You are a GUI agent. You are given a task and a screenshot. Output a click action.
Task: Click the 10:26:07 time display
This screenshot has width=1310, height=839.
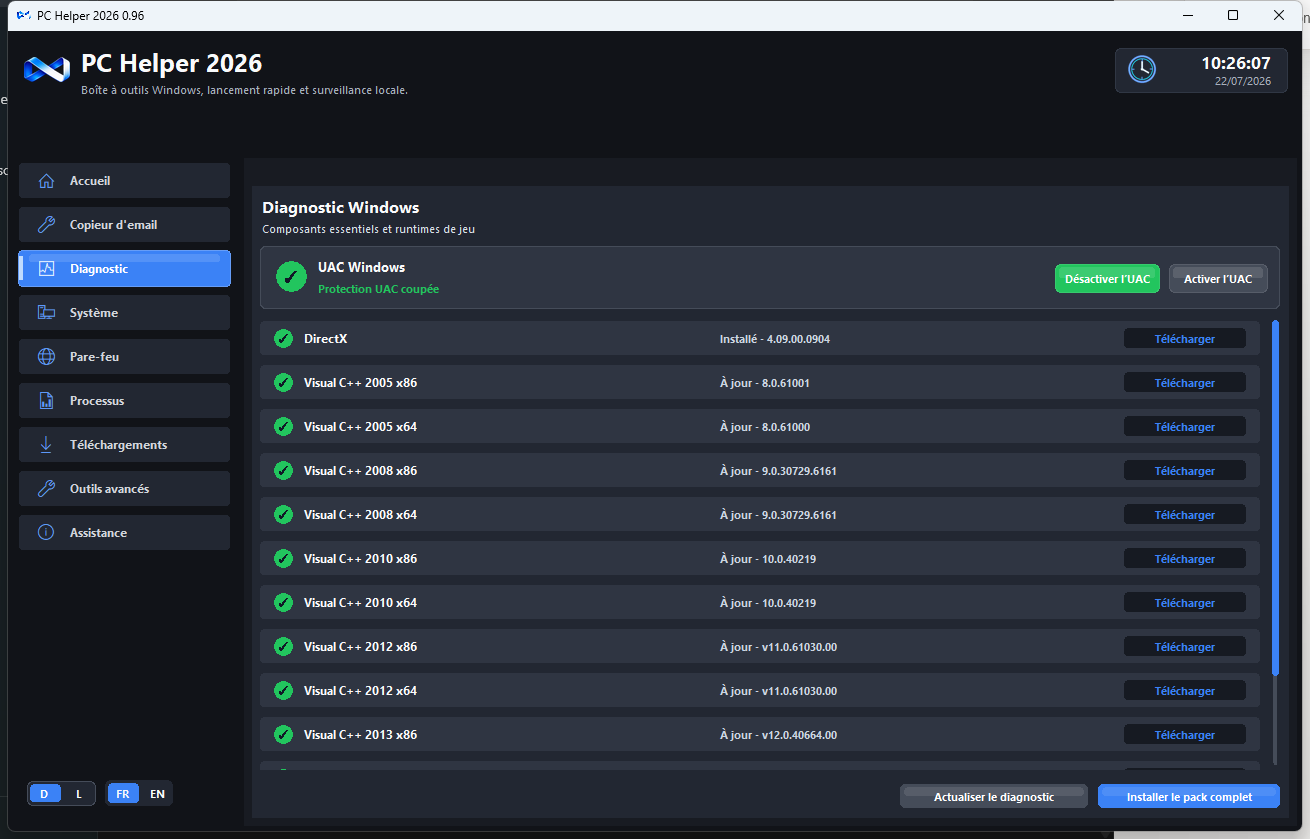[x=1236, y=63]
